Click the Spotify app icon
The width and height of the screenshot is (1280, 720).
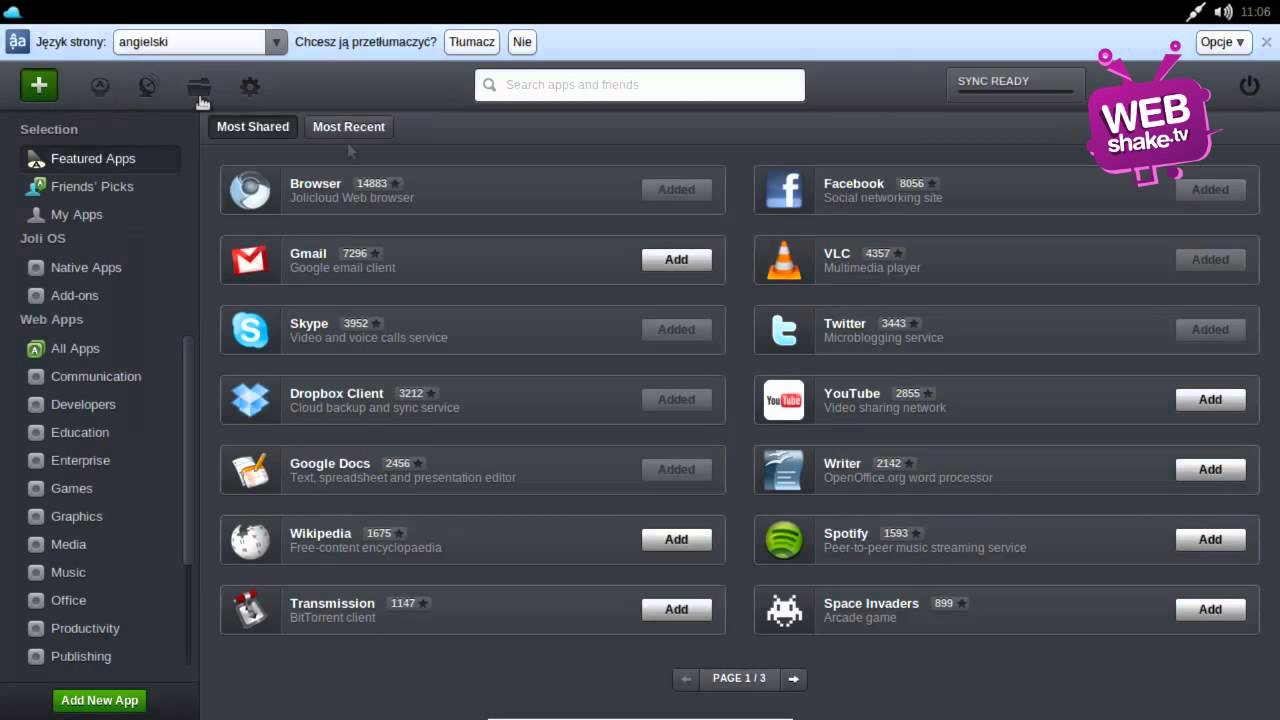point(784,540)
